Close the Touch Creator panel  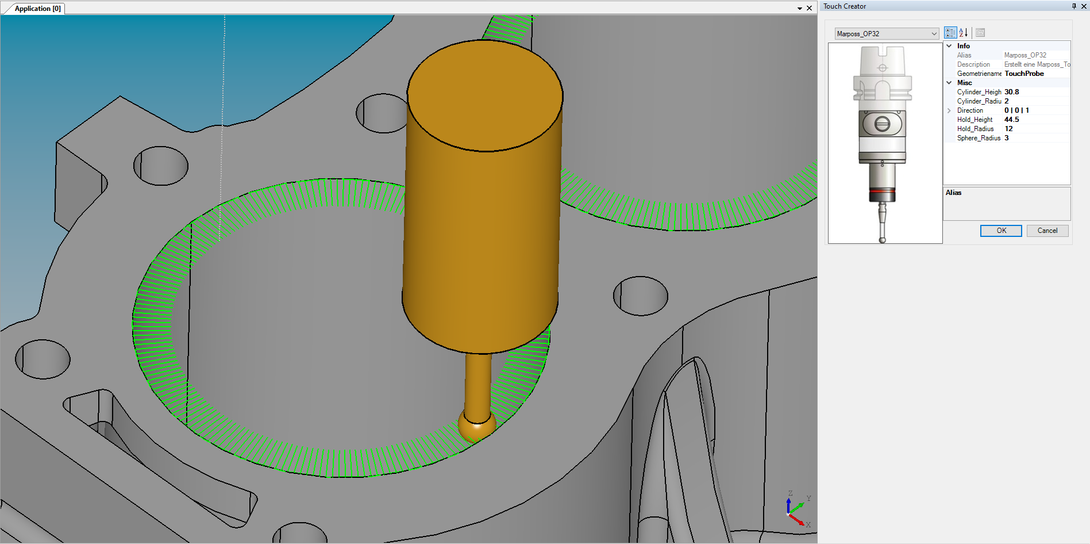coord(1084,6)
